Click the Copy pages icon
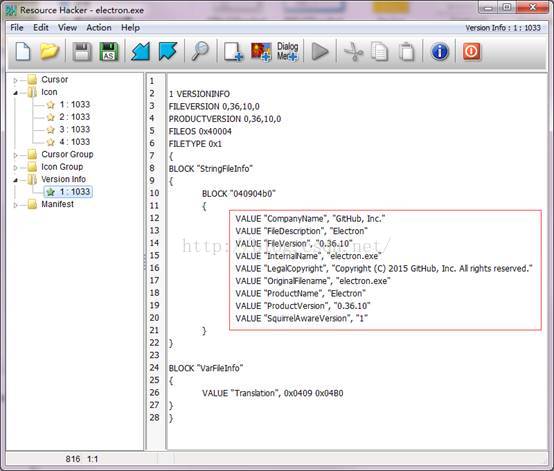This screenshot has width=554, height=471. pyautogui.click(x=379, y=52)
